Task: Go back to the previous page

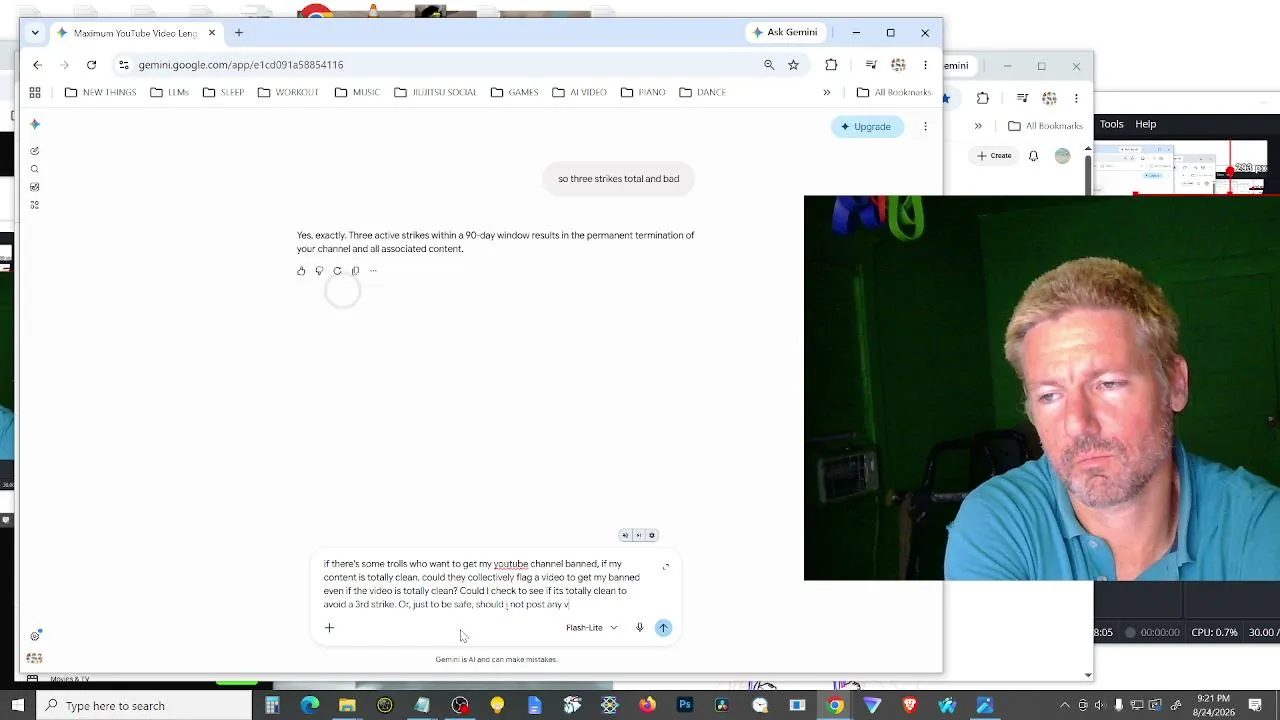Action: (37, 65)
